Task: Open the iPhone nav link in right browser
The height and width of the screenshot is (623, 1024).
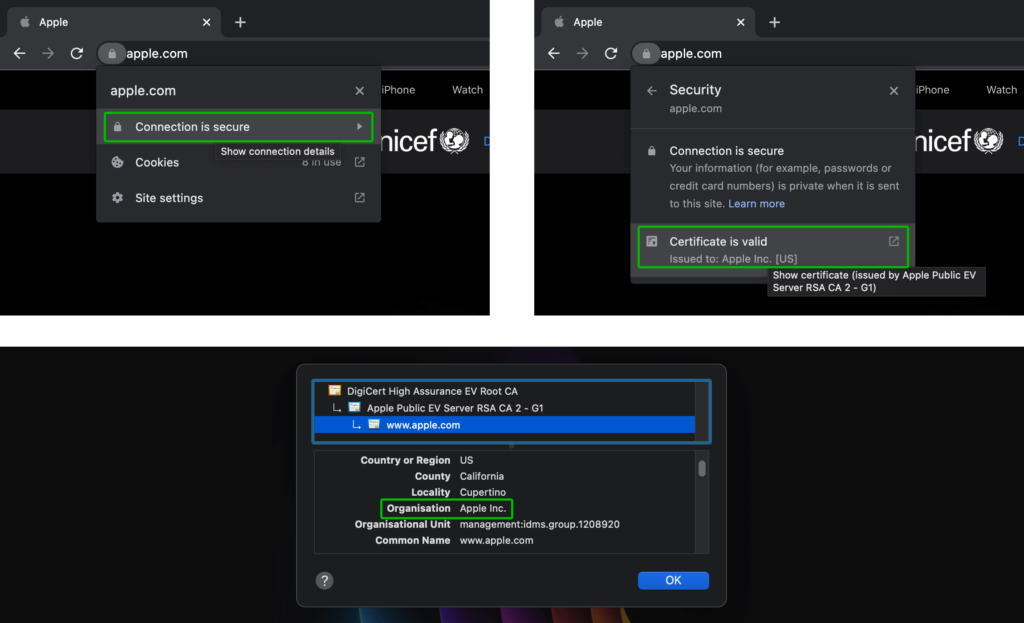Action: point(933,90)
